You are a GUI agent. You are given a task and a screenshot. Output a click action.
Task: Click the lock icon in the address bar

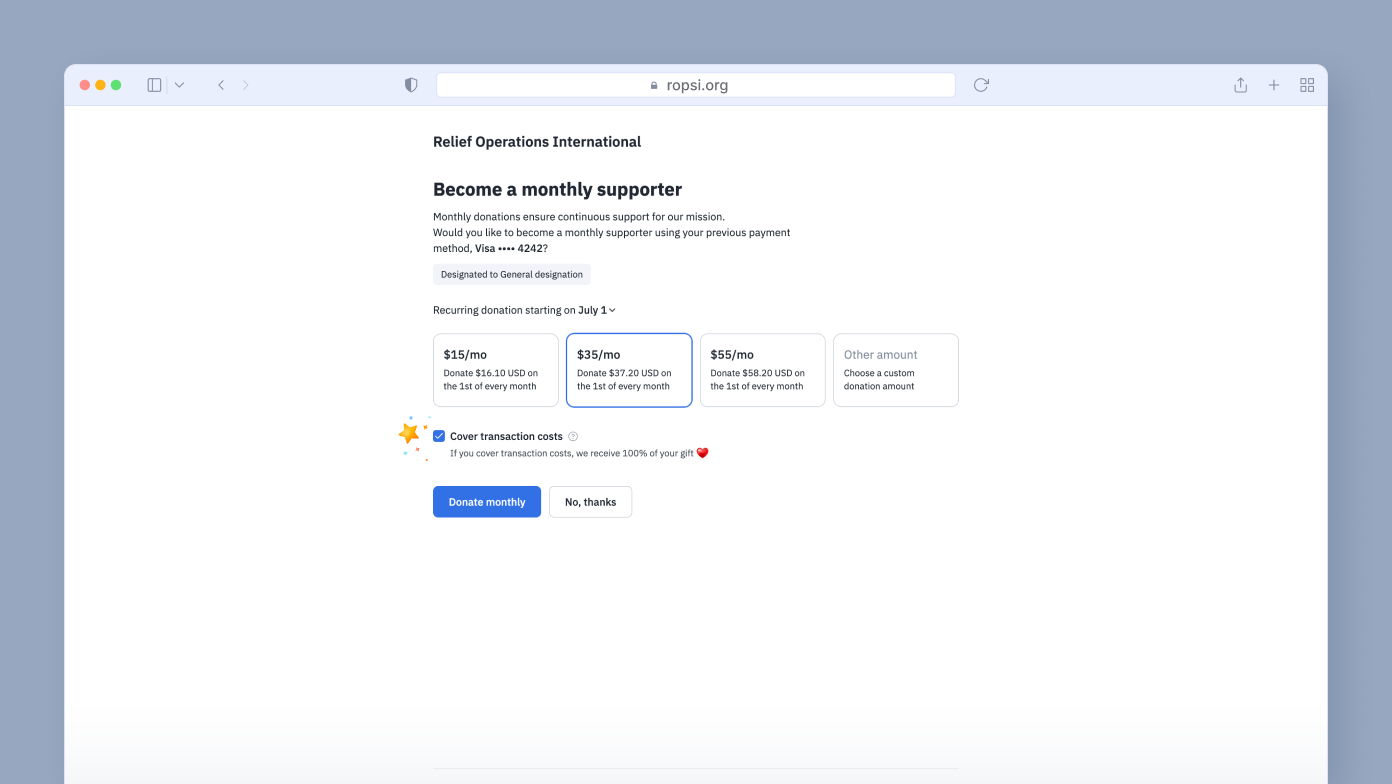tap(654, 85)
